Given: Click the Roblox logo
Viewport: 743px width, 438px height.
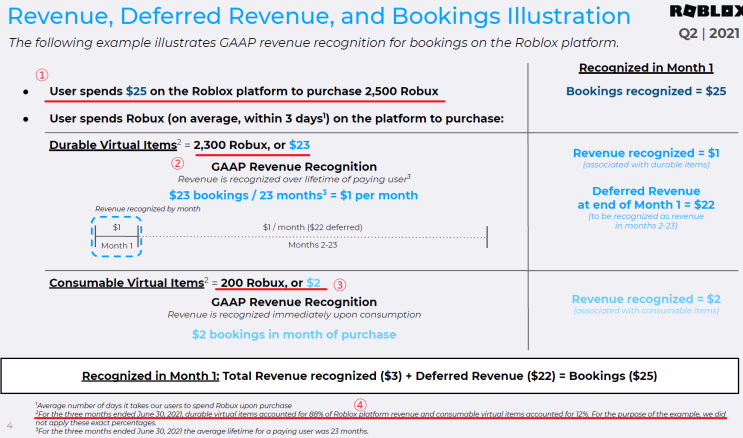Looking at the screenshot, I should tap(706, 11).
